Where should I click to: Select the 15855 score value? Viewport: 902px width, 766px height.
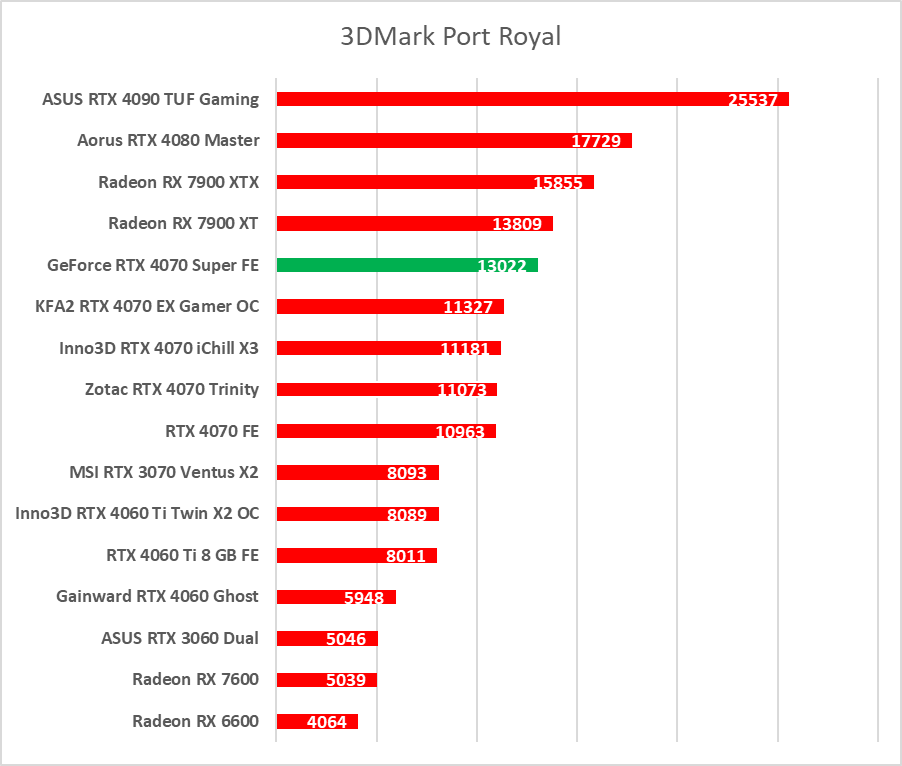click(x=558, y=183)
